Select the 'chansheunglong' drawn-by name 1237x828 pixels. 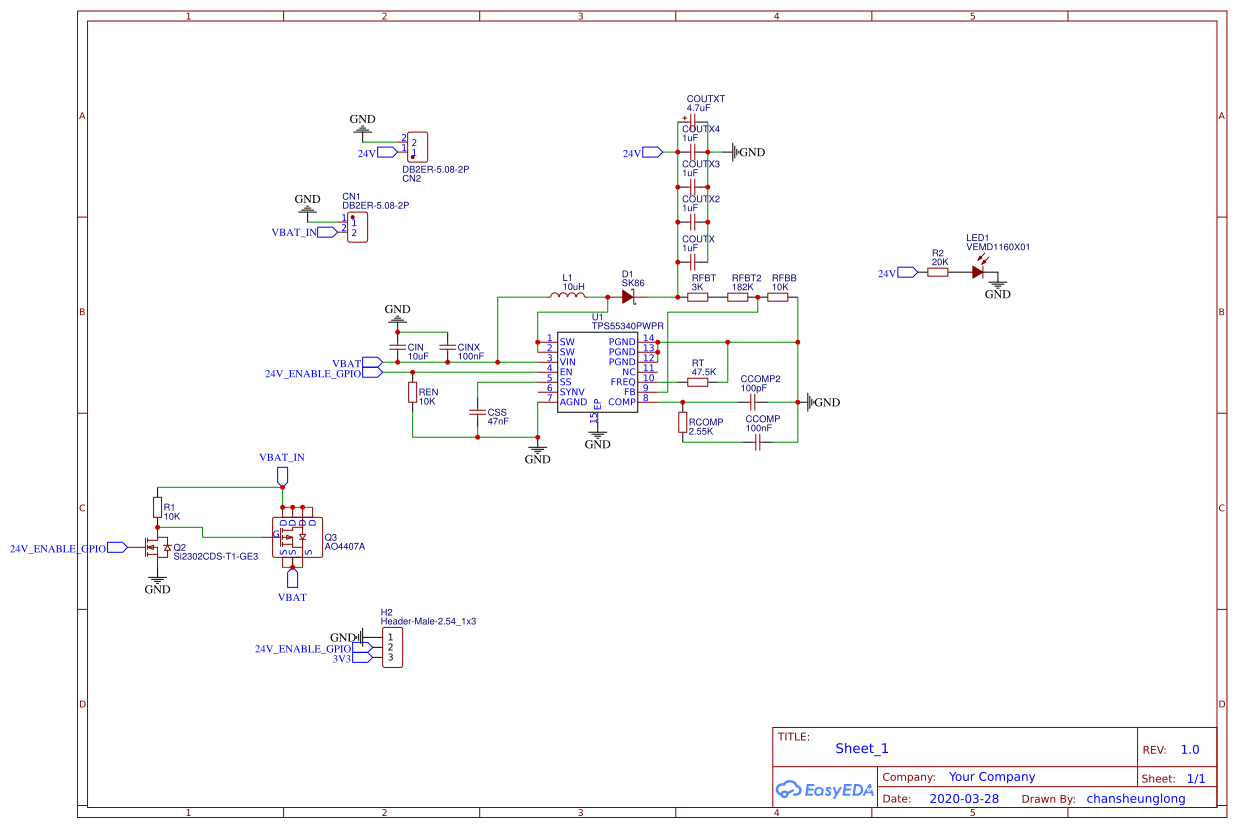pyautogui.click(x=1136, y=799)
